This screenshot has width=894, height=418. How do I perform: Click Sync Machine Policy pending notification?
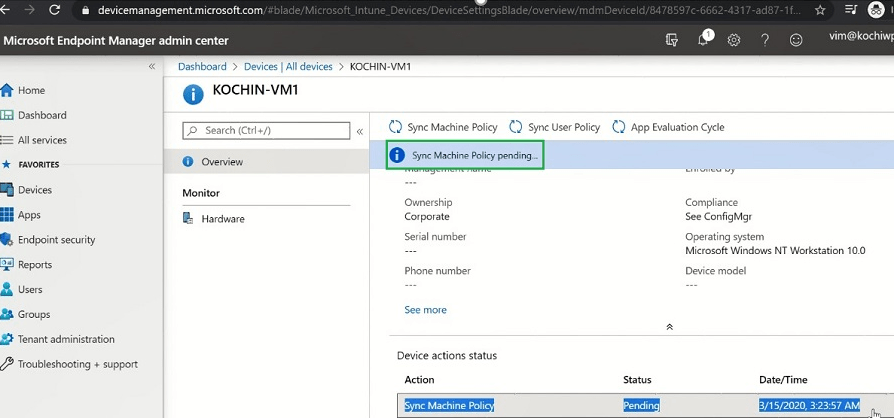[465, 155]
